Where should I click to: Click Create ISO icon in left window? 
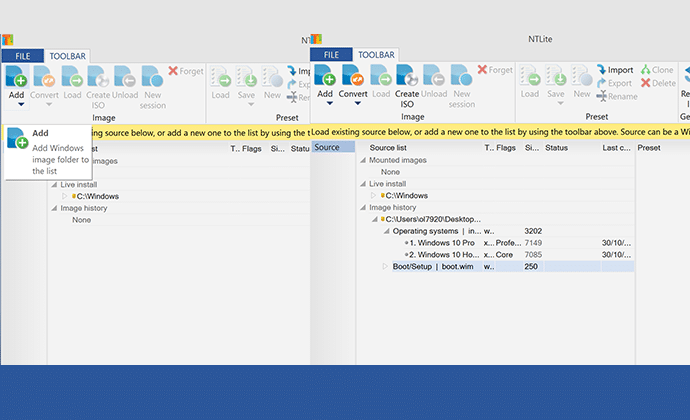point(98,77)
